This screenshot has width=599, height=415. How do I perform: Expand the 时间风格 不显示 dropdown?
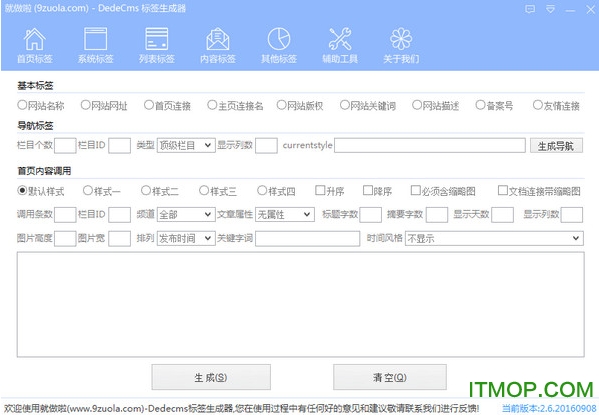pos(494,238)
